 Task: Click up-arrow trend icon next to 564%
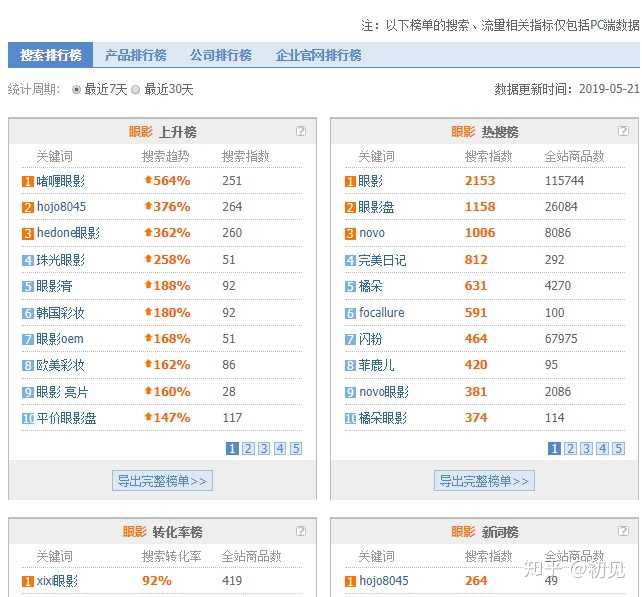tap(148, 180)
